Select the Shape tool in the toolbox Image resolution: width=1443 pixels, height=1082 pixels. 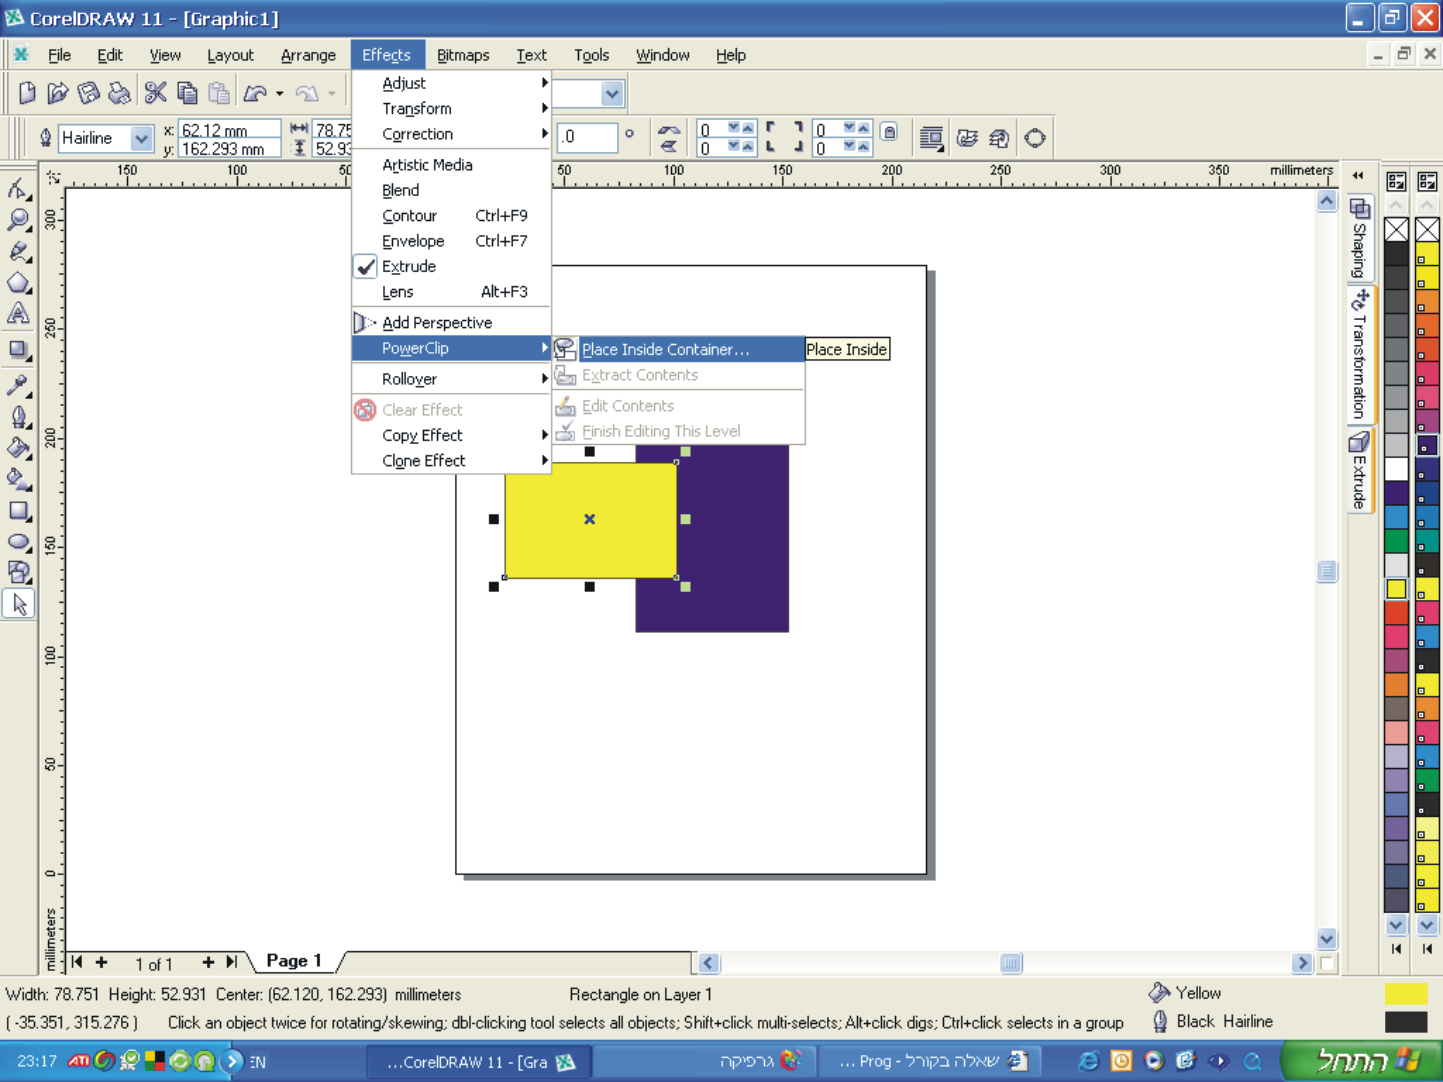[x=18, y=188]
